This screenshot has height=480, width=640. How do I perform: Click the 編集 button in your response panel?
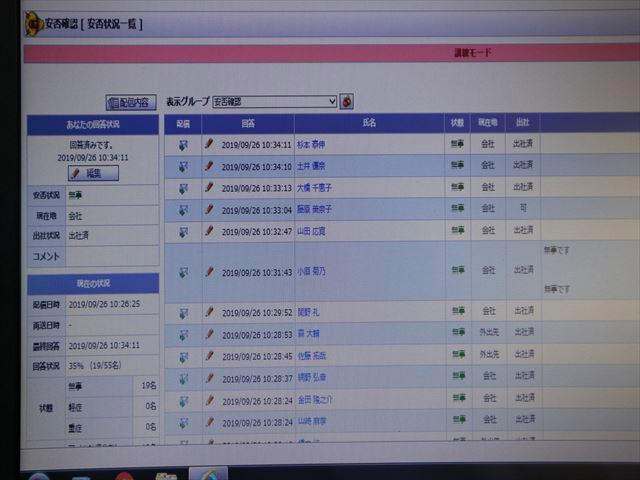[x=93, y=173]
